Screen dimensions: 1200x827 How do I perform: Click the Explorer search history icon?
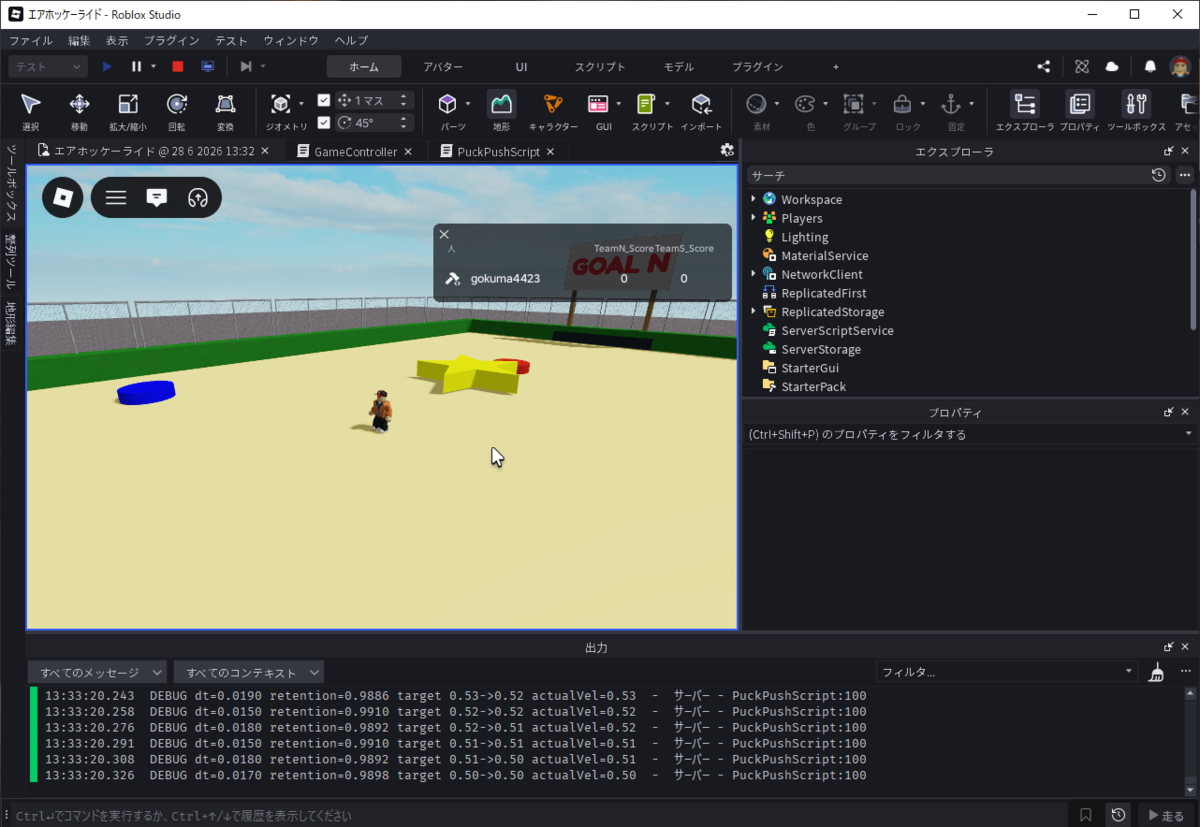[x=1158, y=175]
